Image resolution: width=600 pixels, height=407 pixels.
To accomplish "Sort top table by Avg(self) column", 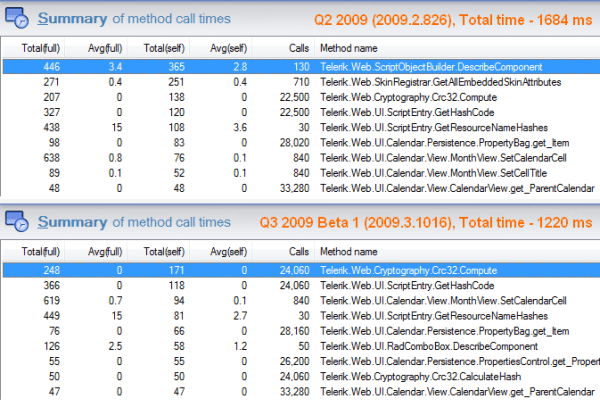I will 221,48.
